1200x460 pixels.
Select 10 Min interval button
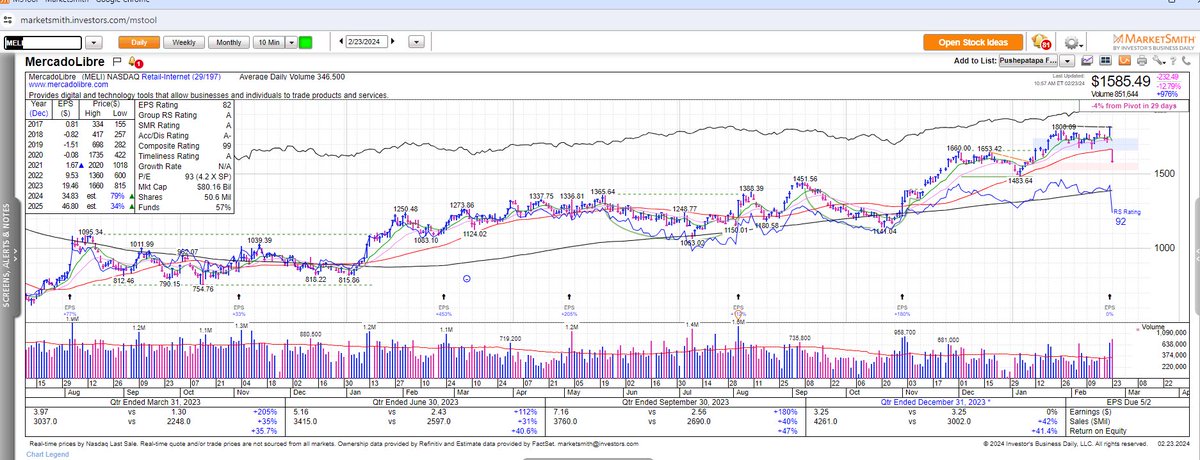tap(269, 42)
